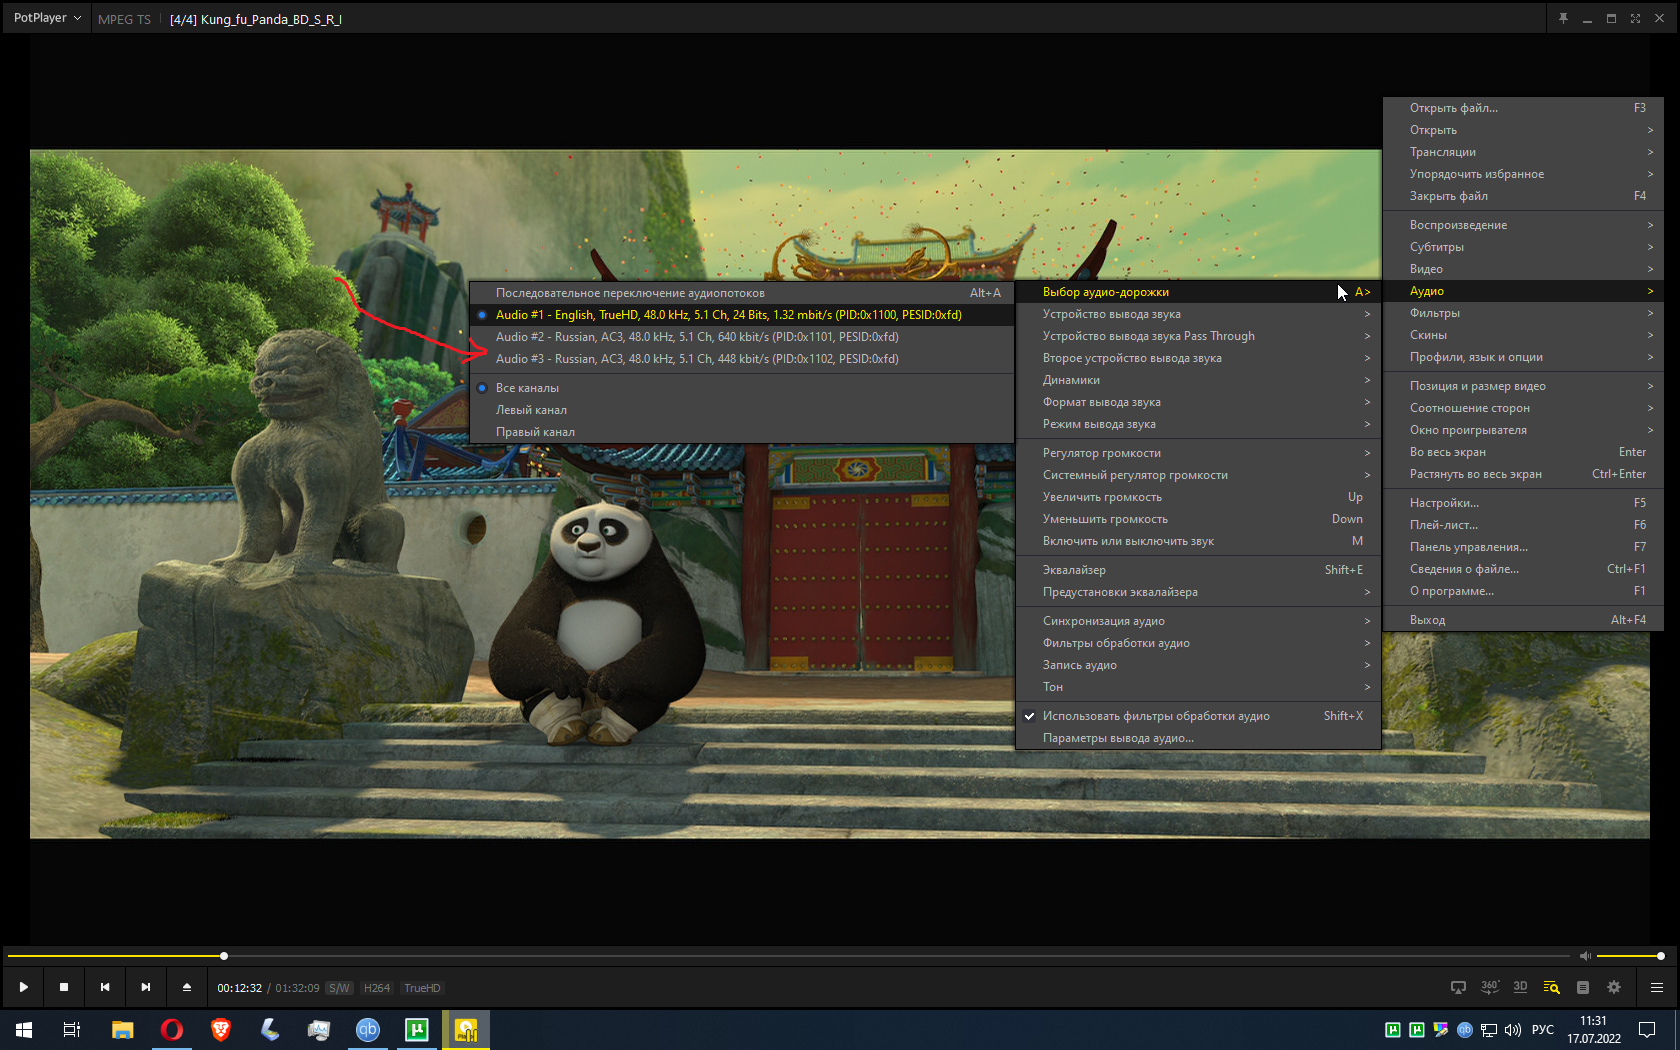Expand 'Предустановки эквалайзера' submenu
Screen dimensions: 1680x1050
(x=1198, y=592)
